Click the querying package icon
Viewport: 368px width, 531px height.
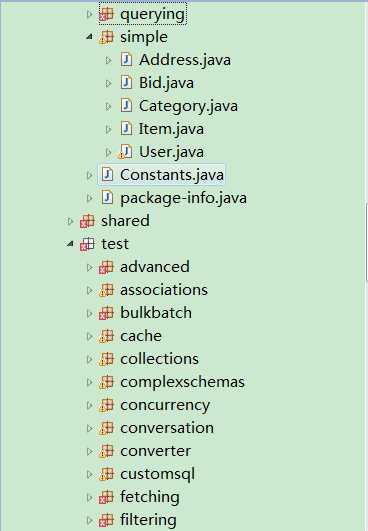pyautogui.click(x=106, y=15)
